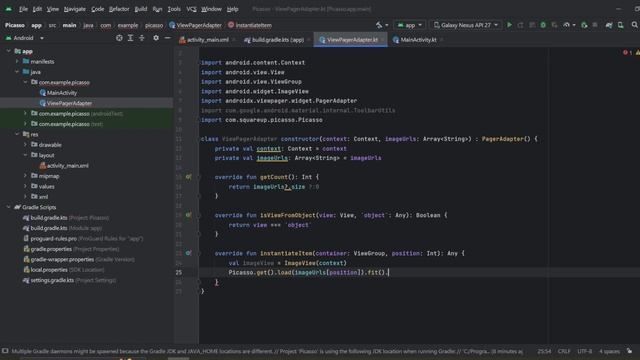Click override gutter icon beside getCount
Screen dimensions: 640x360
click(188, 177)
